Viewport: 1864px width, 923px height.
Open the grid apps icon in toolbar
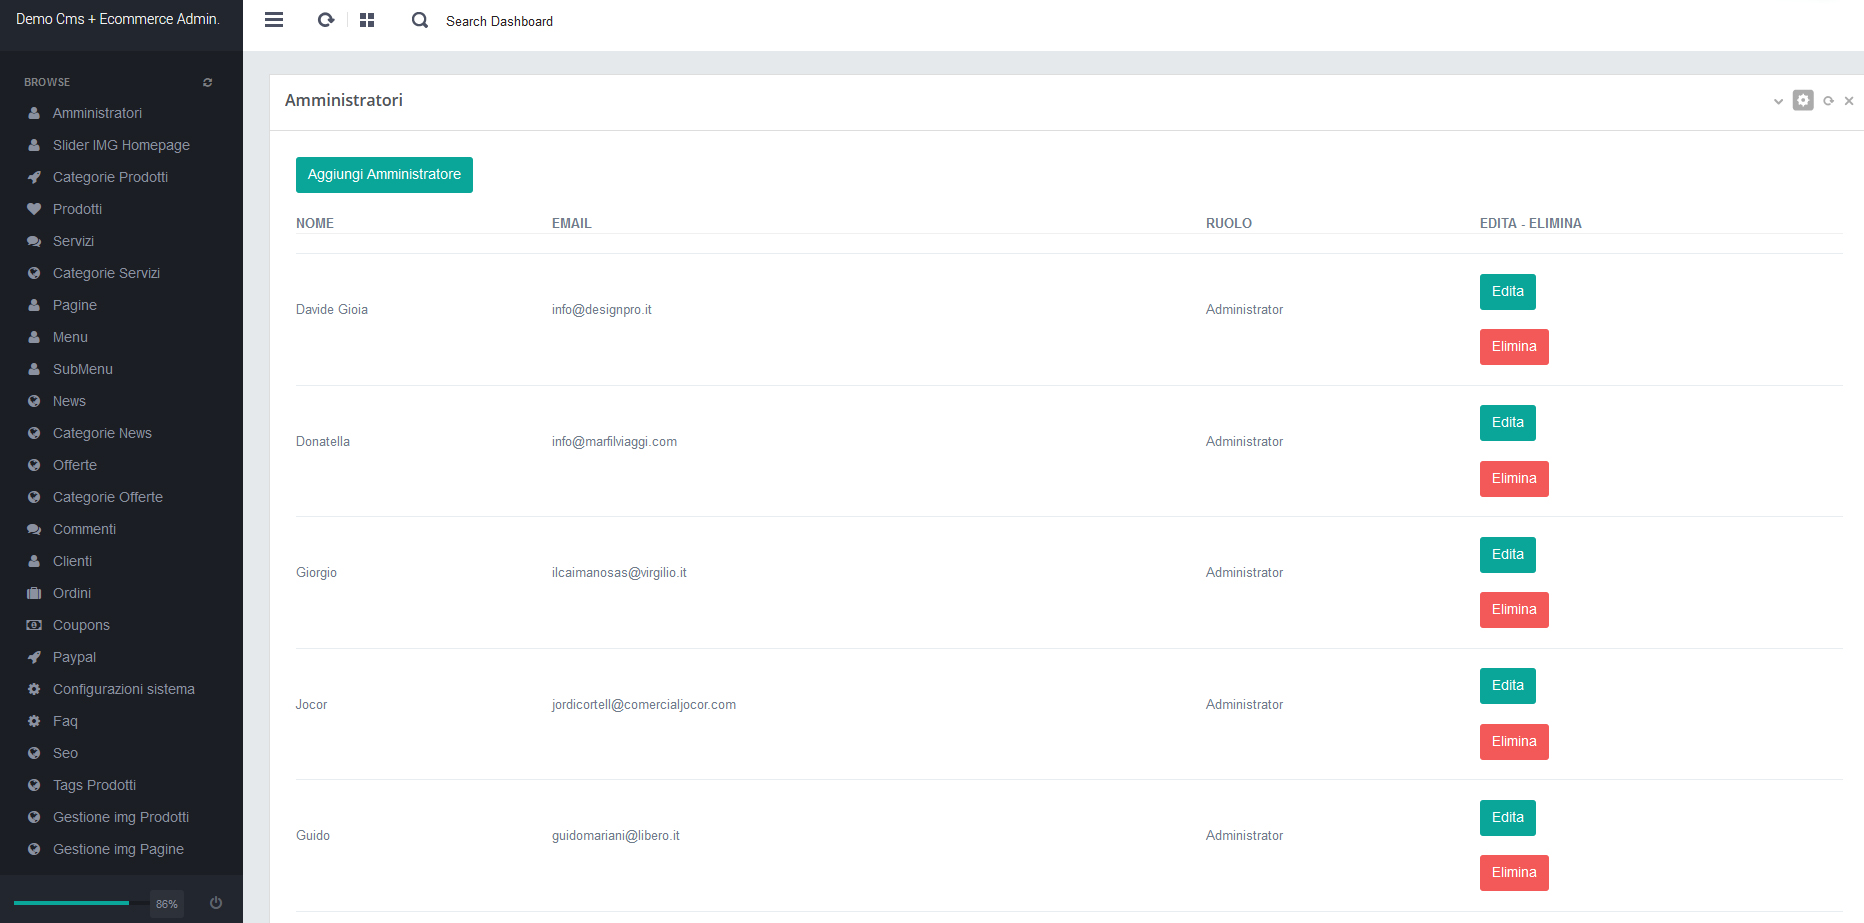click(367, 20)
